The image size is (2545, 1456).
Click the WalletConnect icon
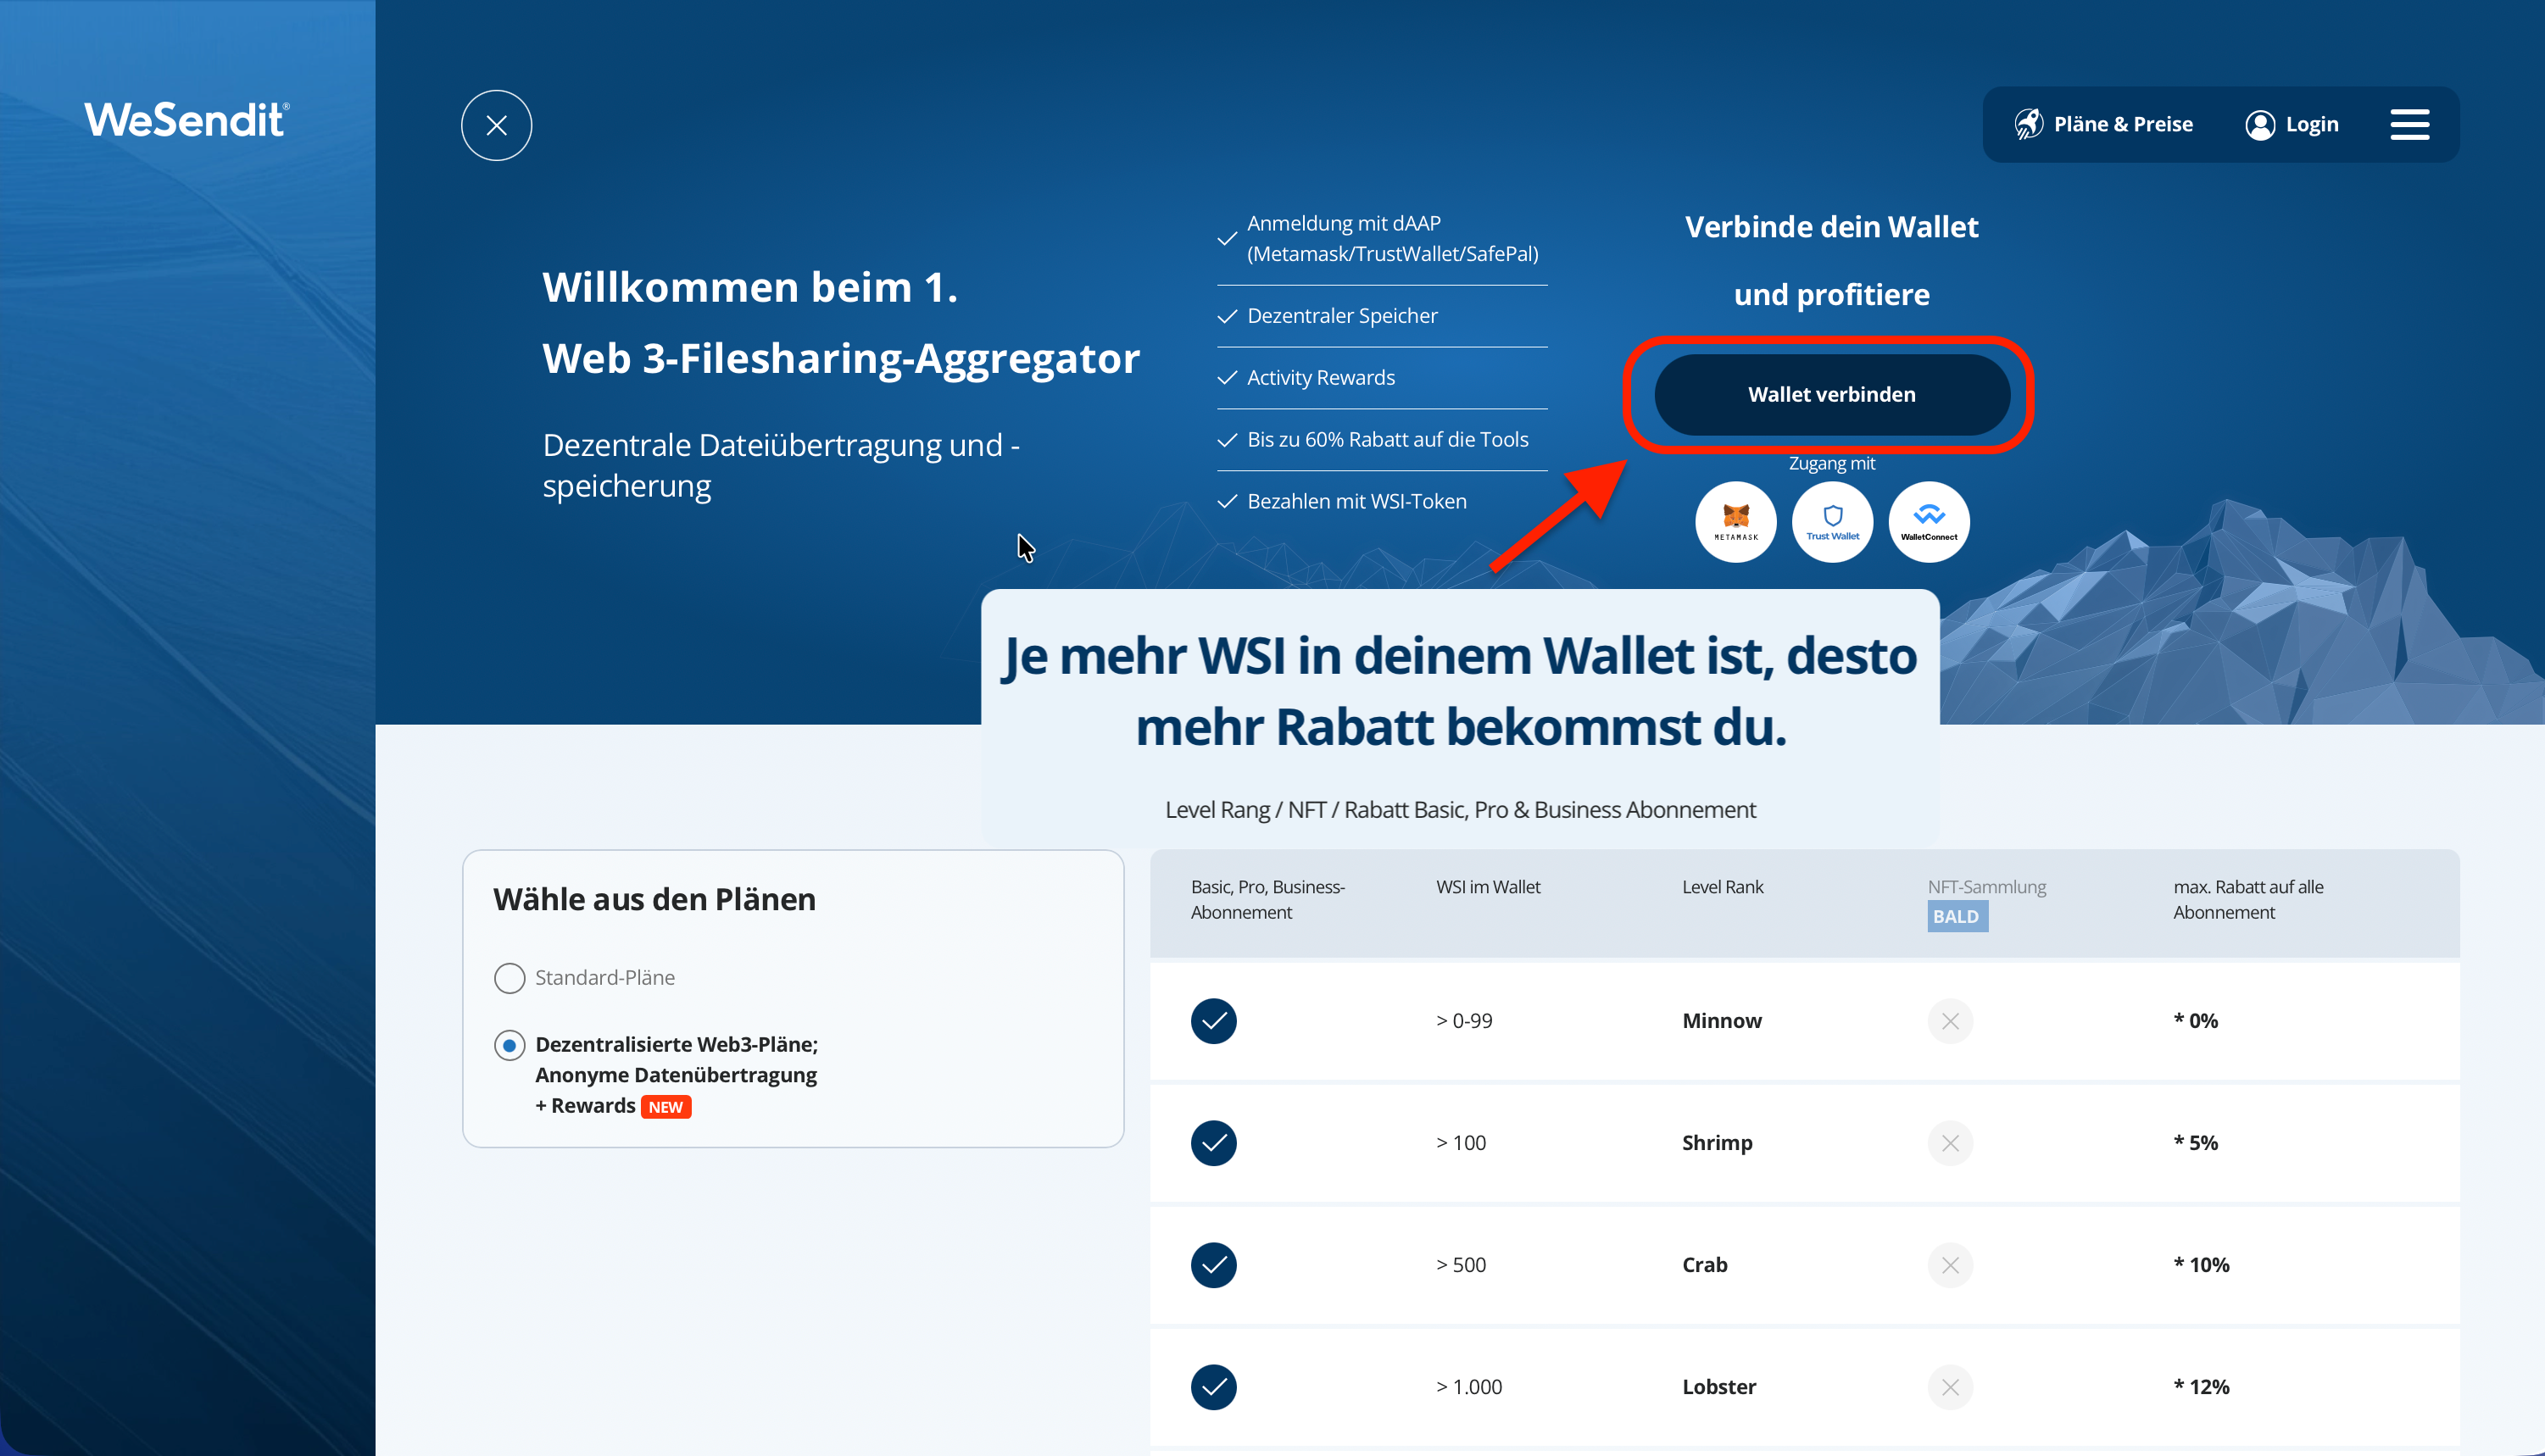pyautogui.click(x=1928, y=521)
